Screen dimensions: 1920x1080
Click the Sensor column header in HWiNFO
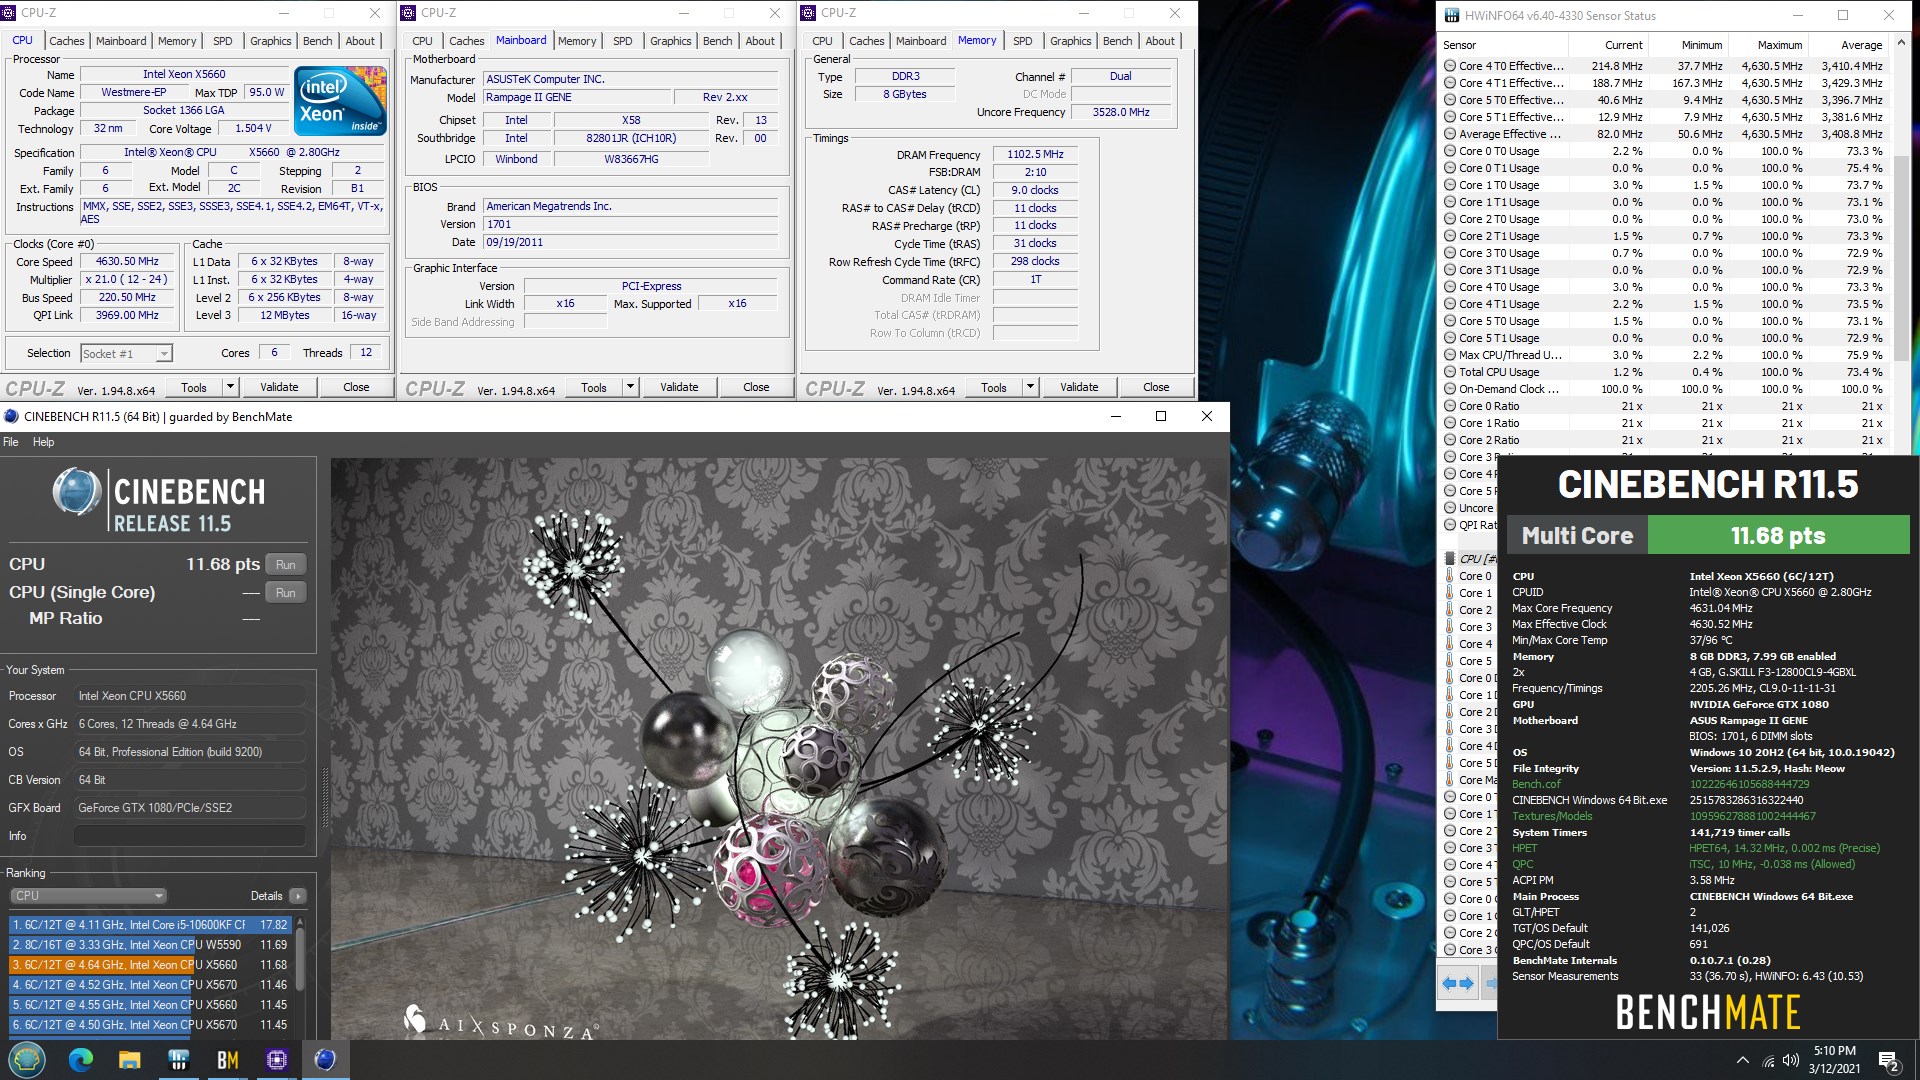[1503, 45]
